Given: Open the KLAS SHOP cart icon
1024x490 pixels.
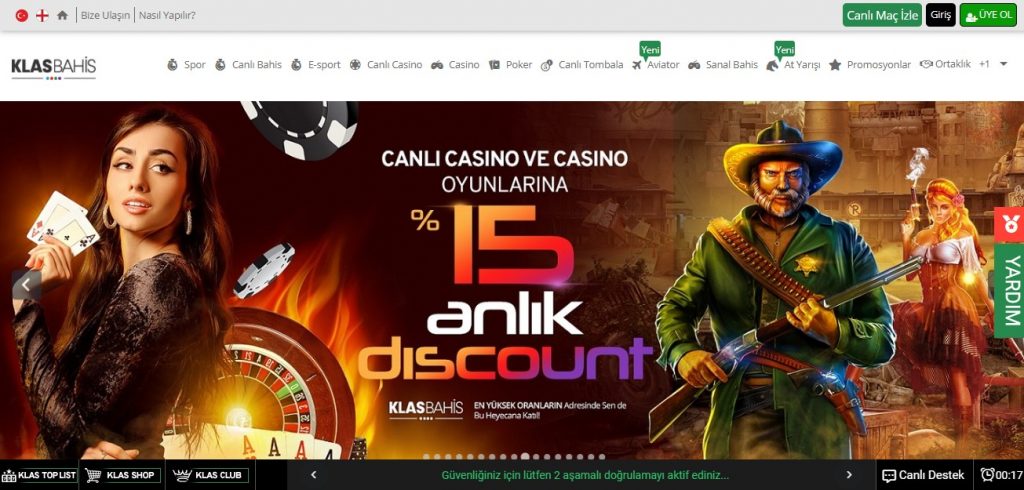Looking at the screenshot, I should click(x=93, y=475).
